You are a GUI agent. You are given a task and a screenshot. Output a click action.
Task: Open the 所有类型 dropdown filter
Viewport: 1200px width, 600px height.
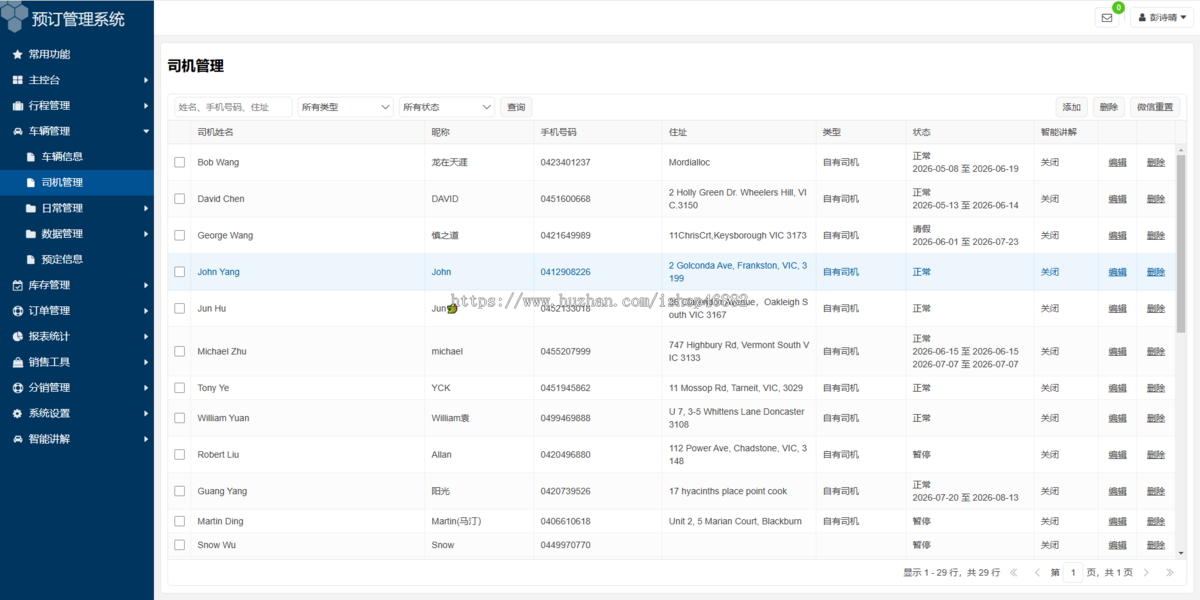pos(346,107)
